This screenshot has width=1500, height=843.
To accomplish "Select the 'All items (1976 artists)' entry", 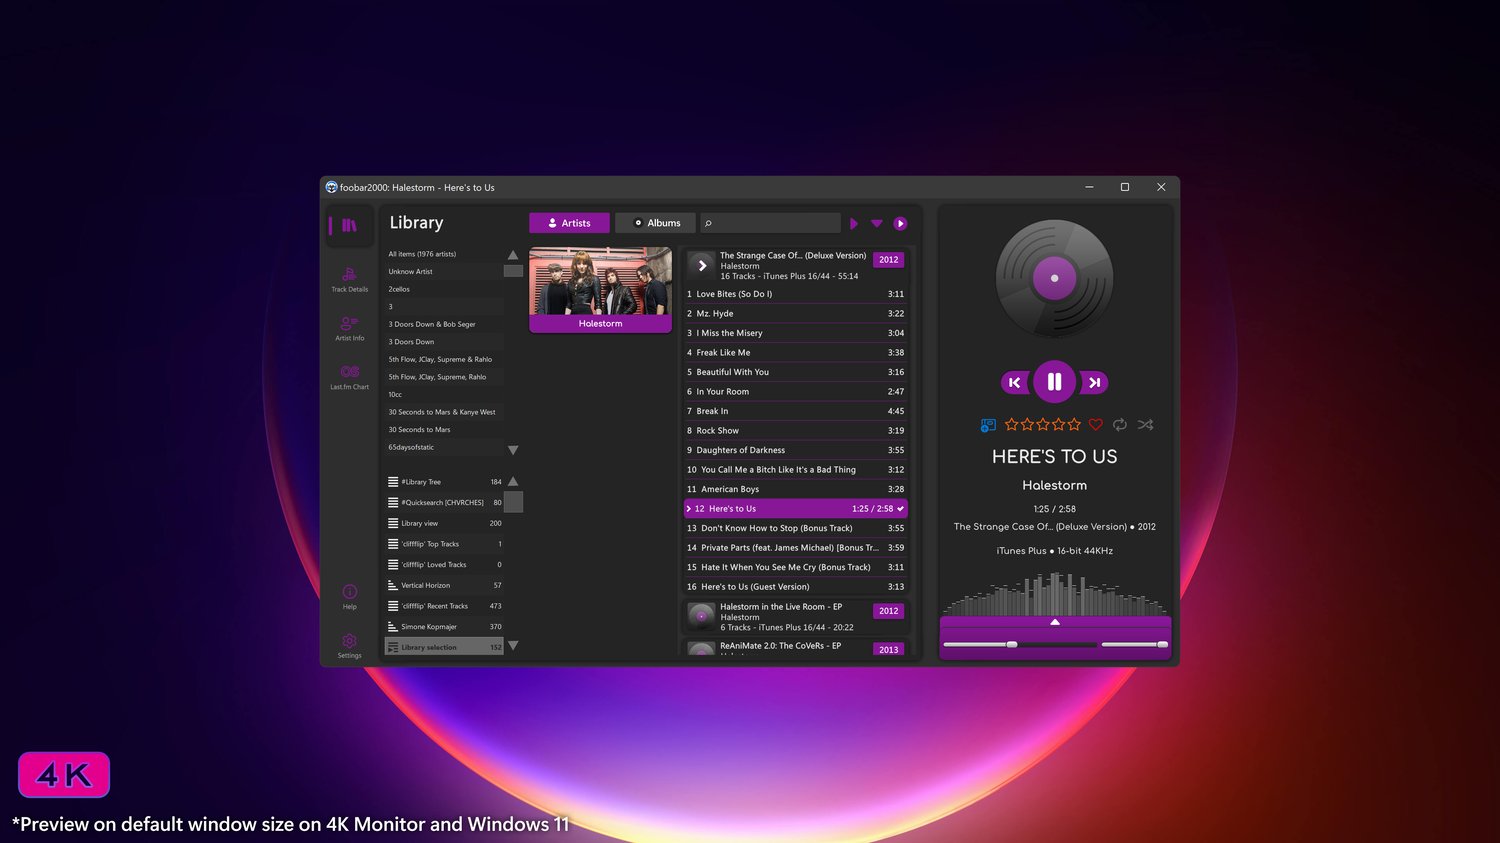I will [x=444, y=254].
